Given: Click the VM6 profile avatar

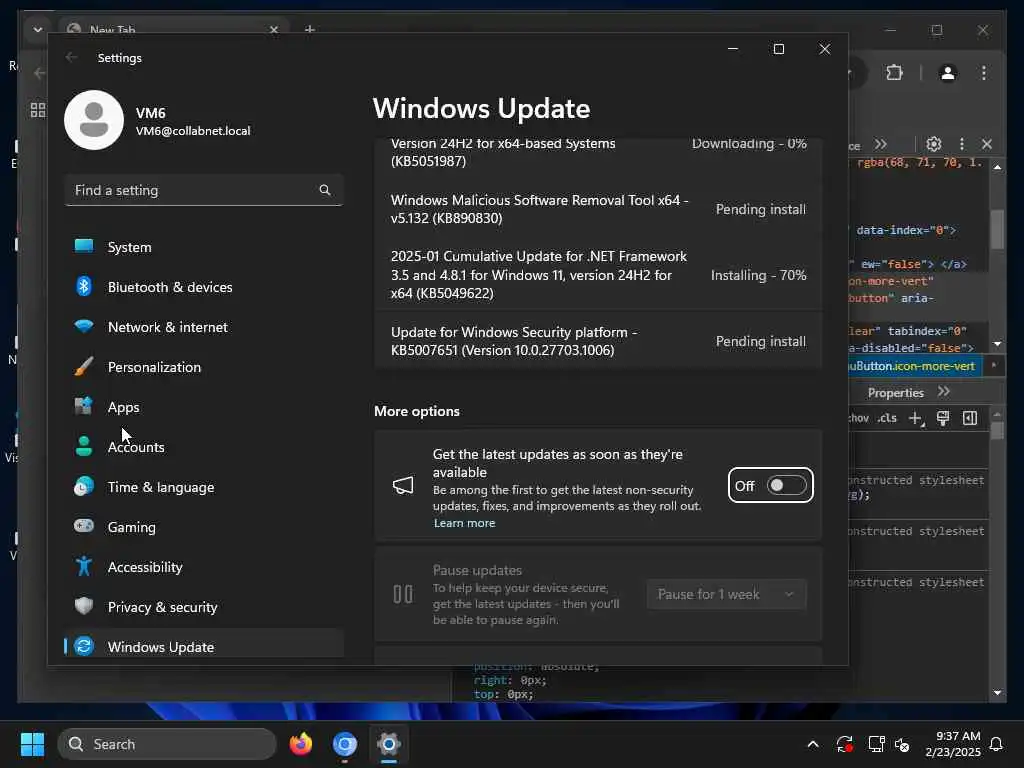Looking at the screenshot, I should click(94, 120).
